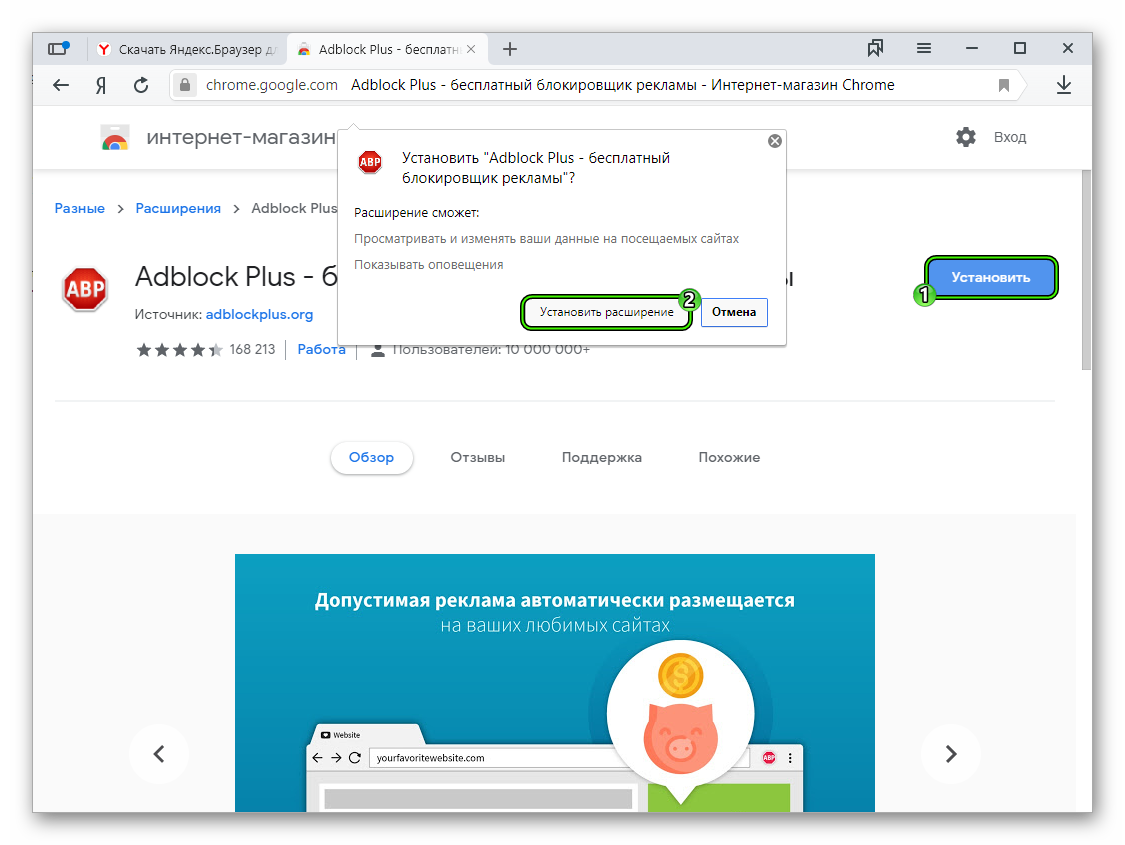
Task: Switch to the Скачать Яндекс.Браузер tab
Action: (187, 49)
